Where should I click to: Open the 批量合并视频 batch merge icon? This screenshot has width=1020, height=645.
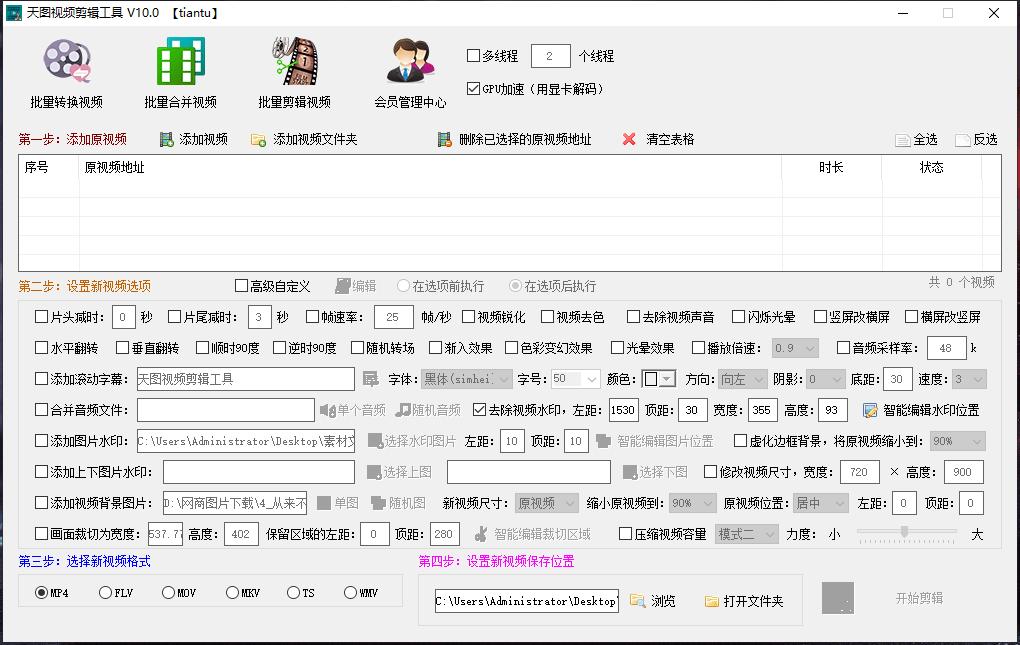point(180,61)
